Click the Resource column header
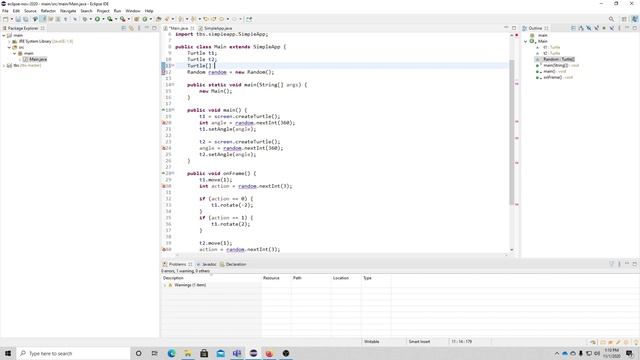The image size is (640, 360). tap(276, 278)
